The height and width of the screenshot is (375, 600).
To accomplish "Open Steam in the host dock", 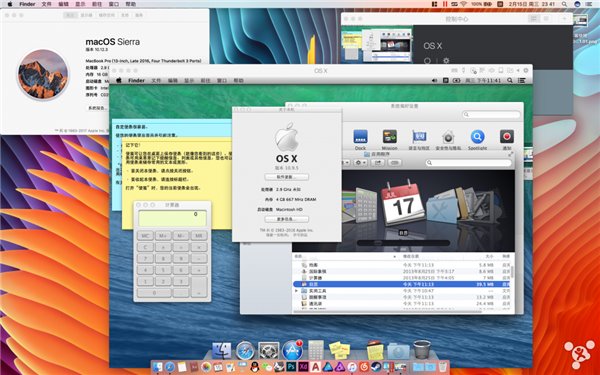I will click(376, 367).
